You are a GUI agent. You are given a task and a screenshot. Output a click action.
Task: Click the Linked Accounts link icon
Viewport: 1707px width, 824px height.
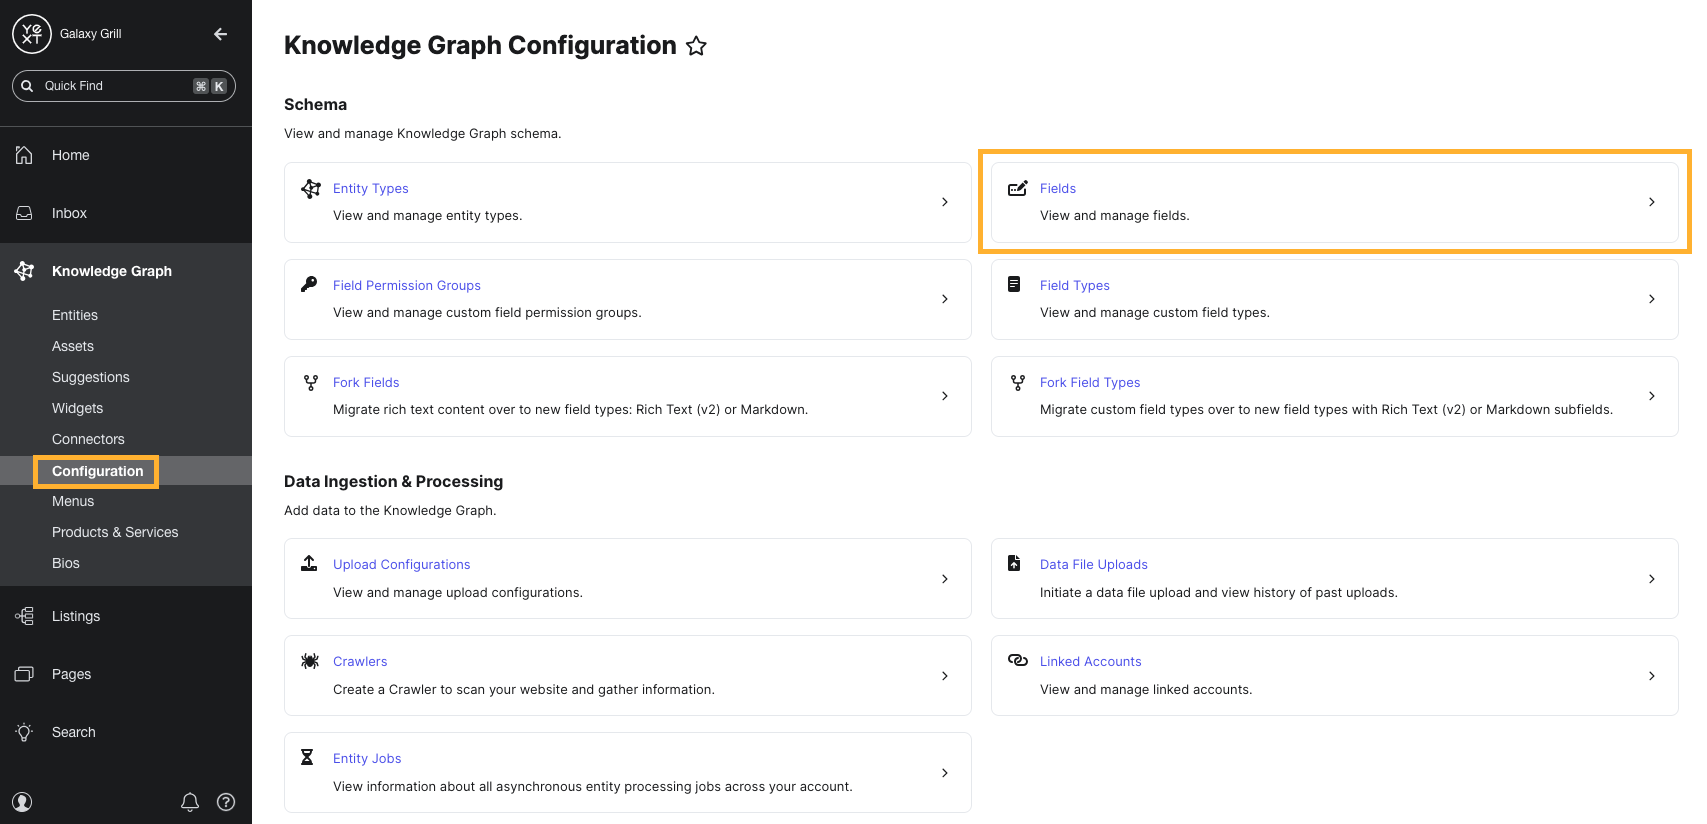point(1018,660)
